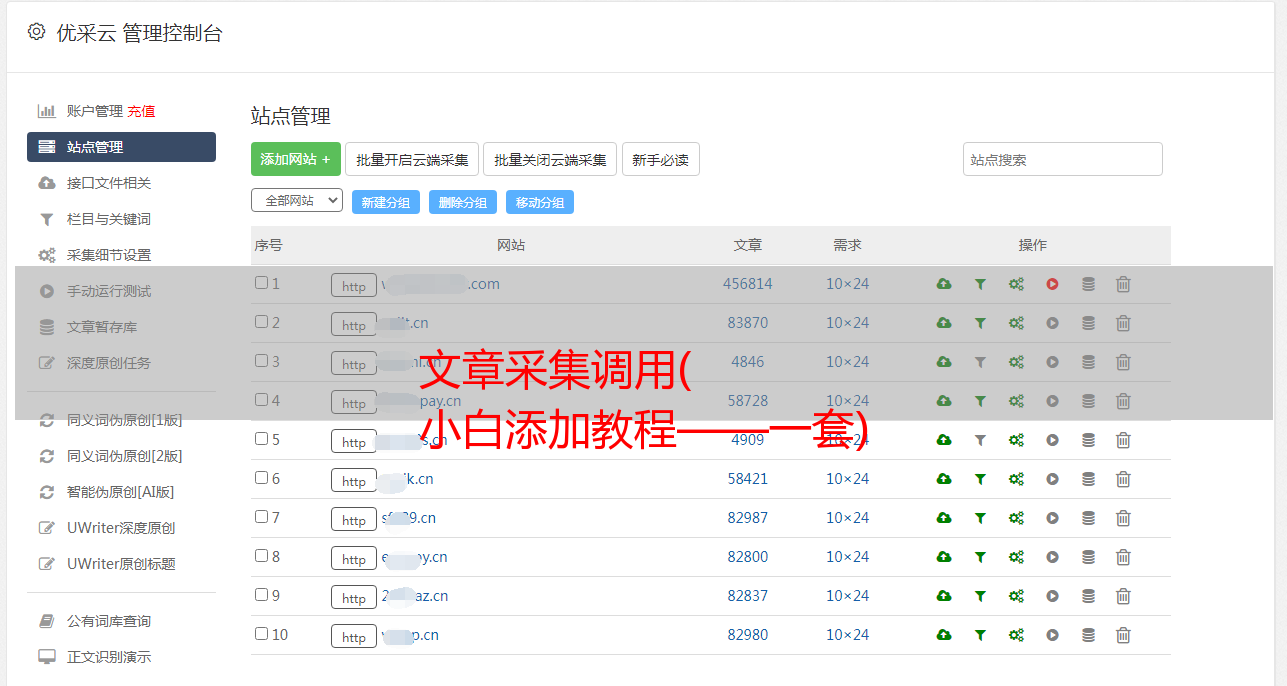Click the red 充值 link
The width and height of the screenshot is (1287, 686).
pos(141,111)
